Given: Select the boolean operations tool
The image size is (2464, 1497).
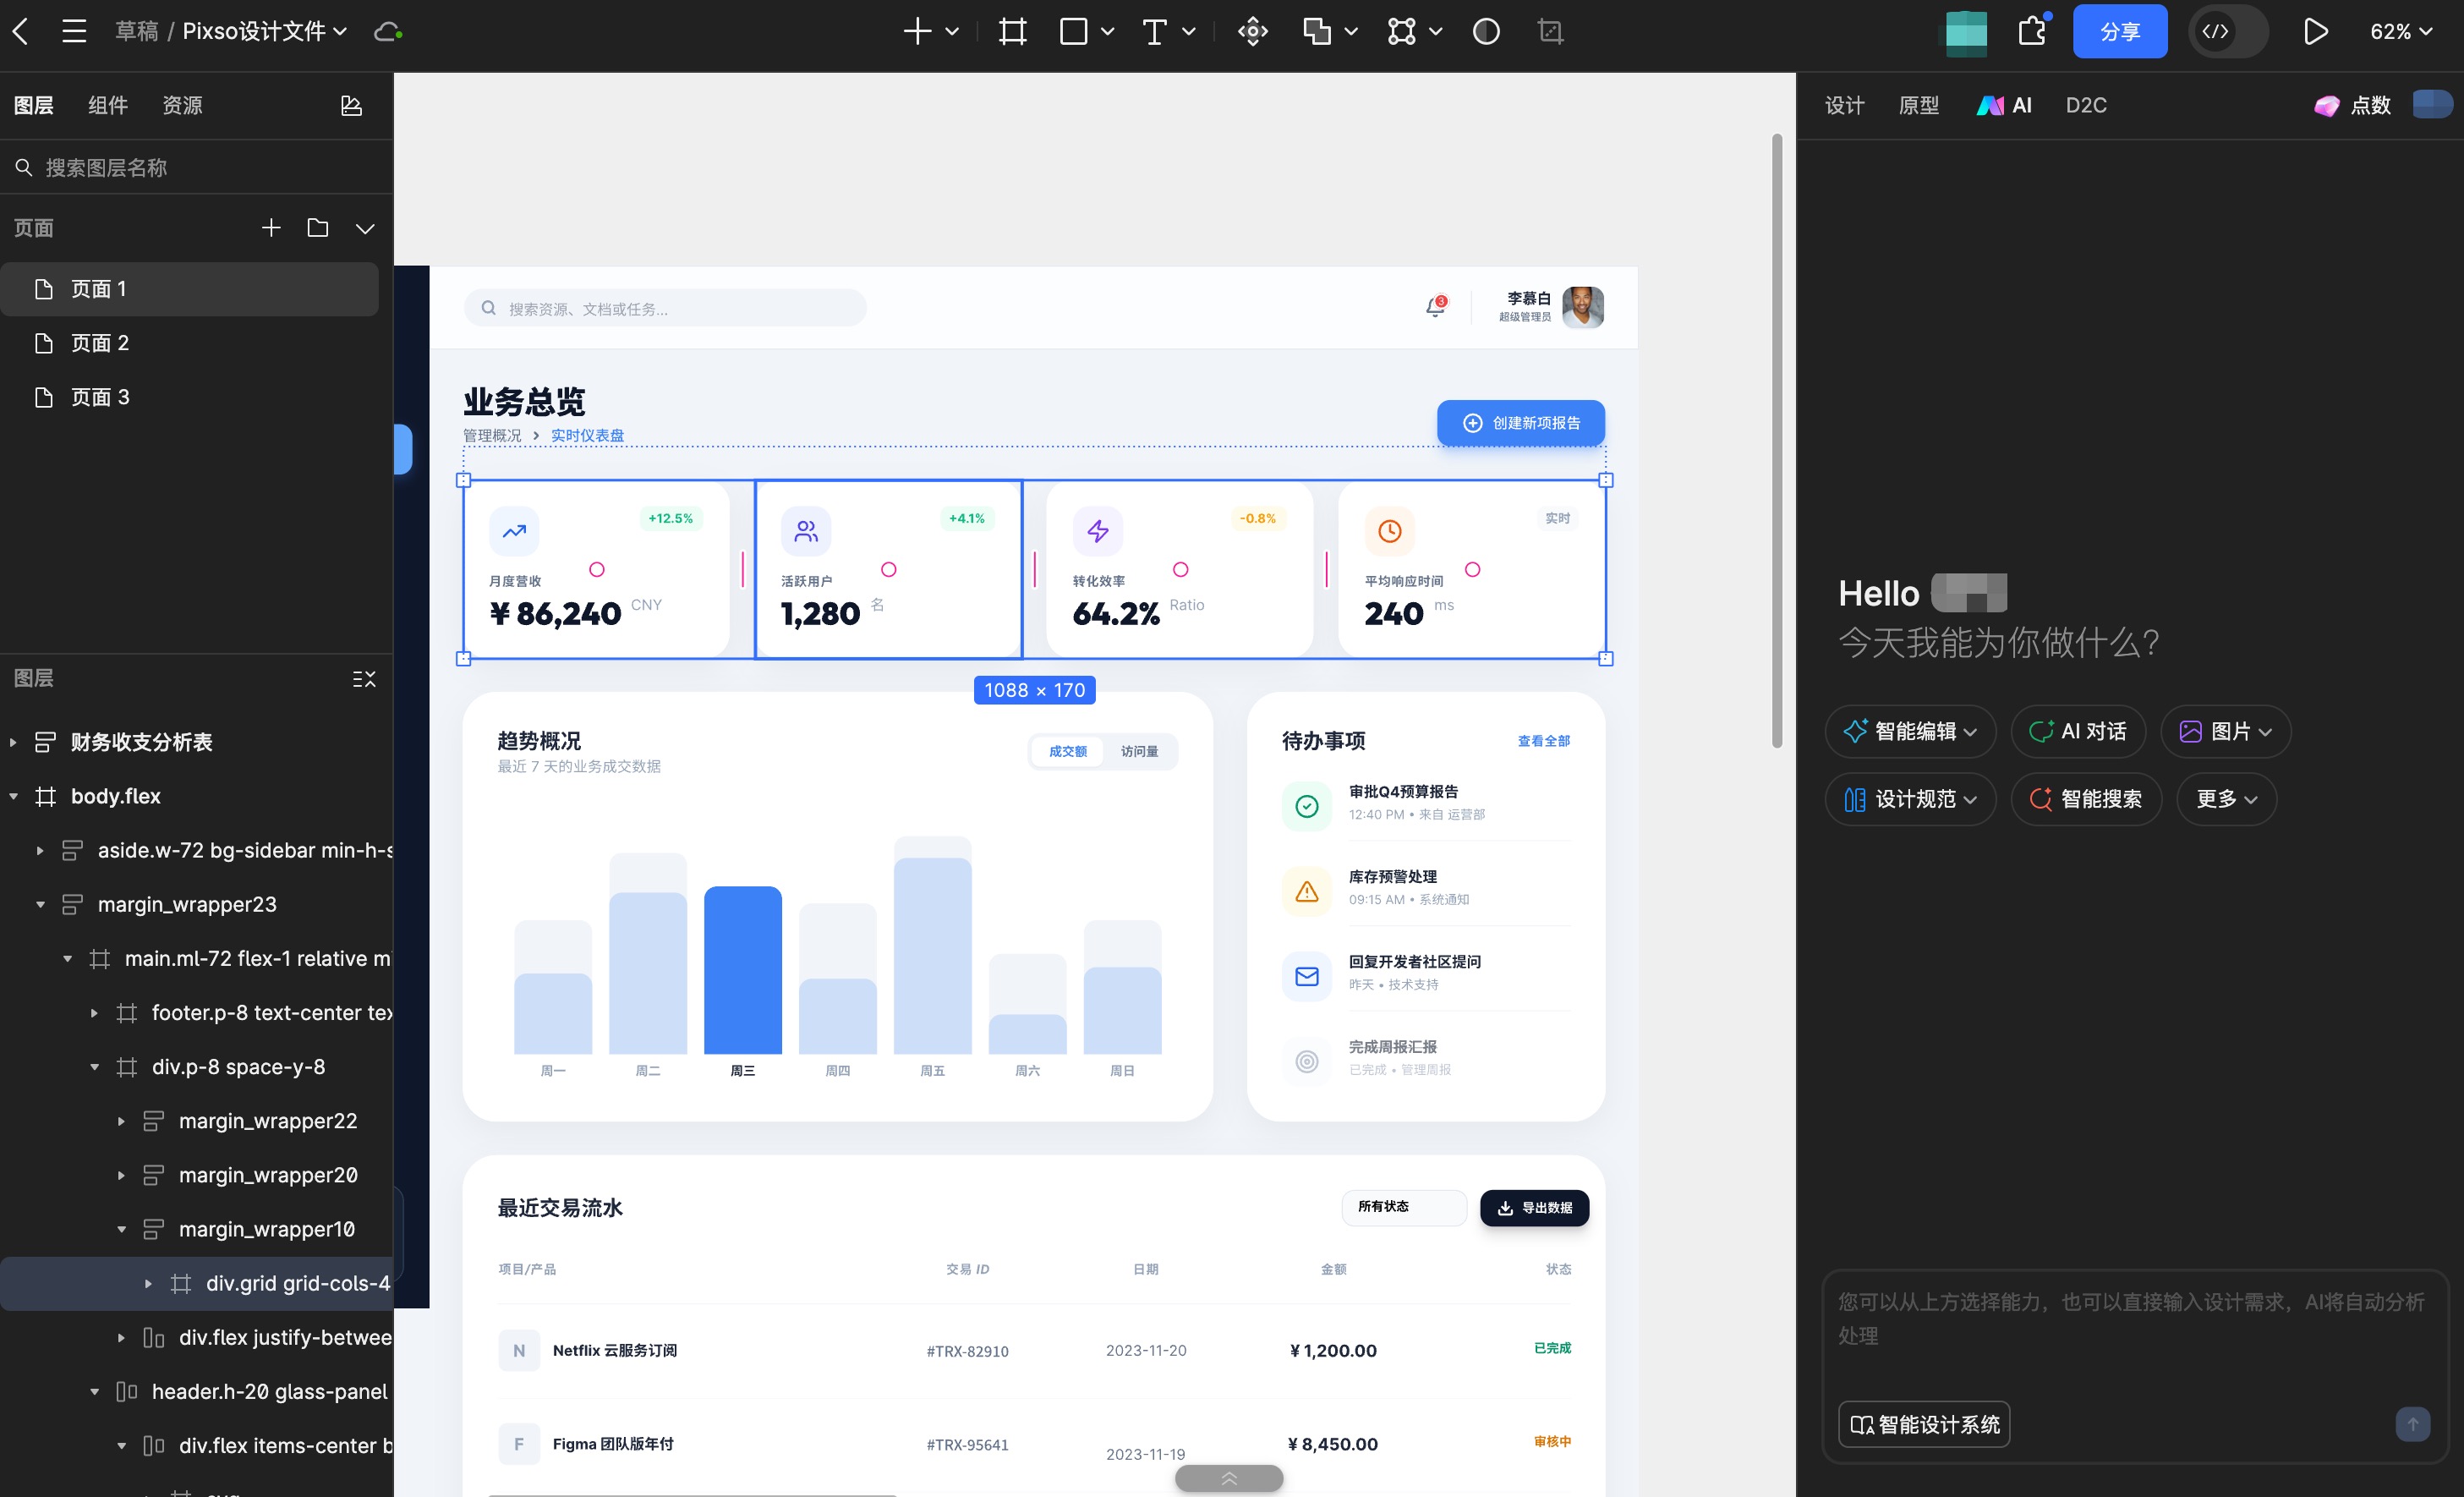Looking at the screenshot, I should [1317, 31].
